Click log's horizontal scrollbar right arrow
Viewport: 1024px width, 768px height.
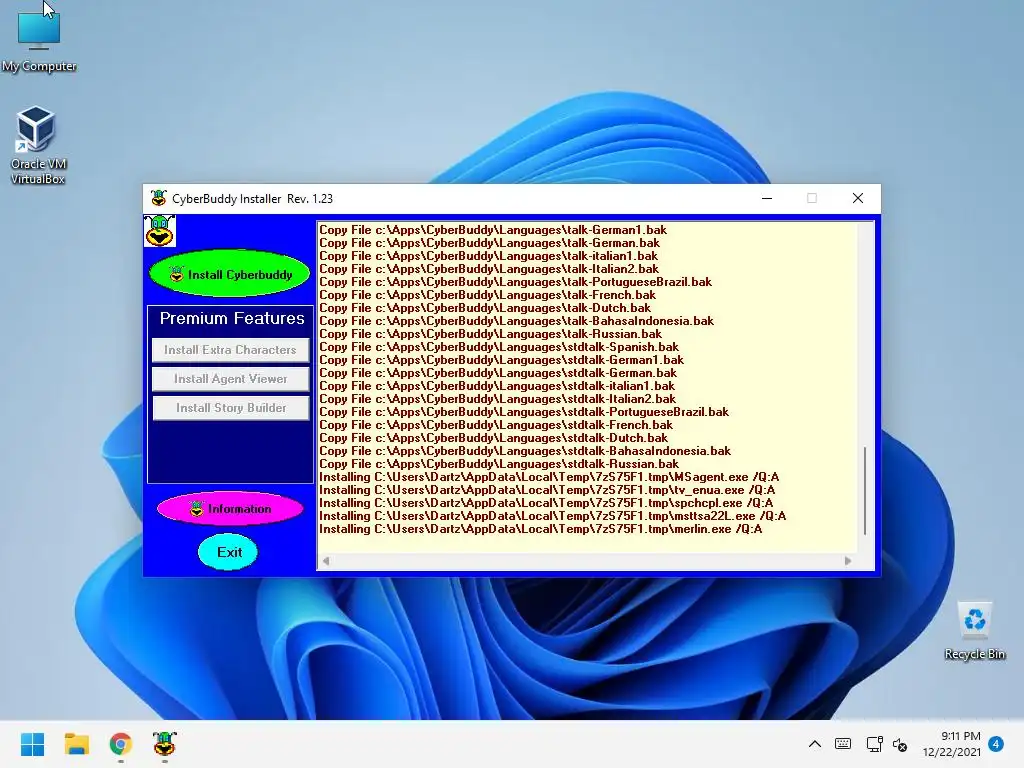(848, 561)
